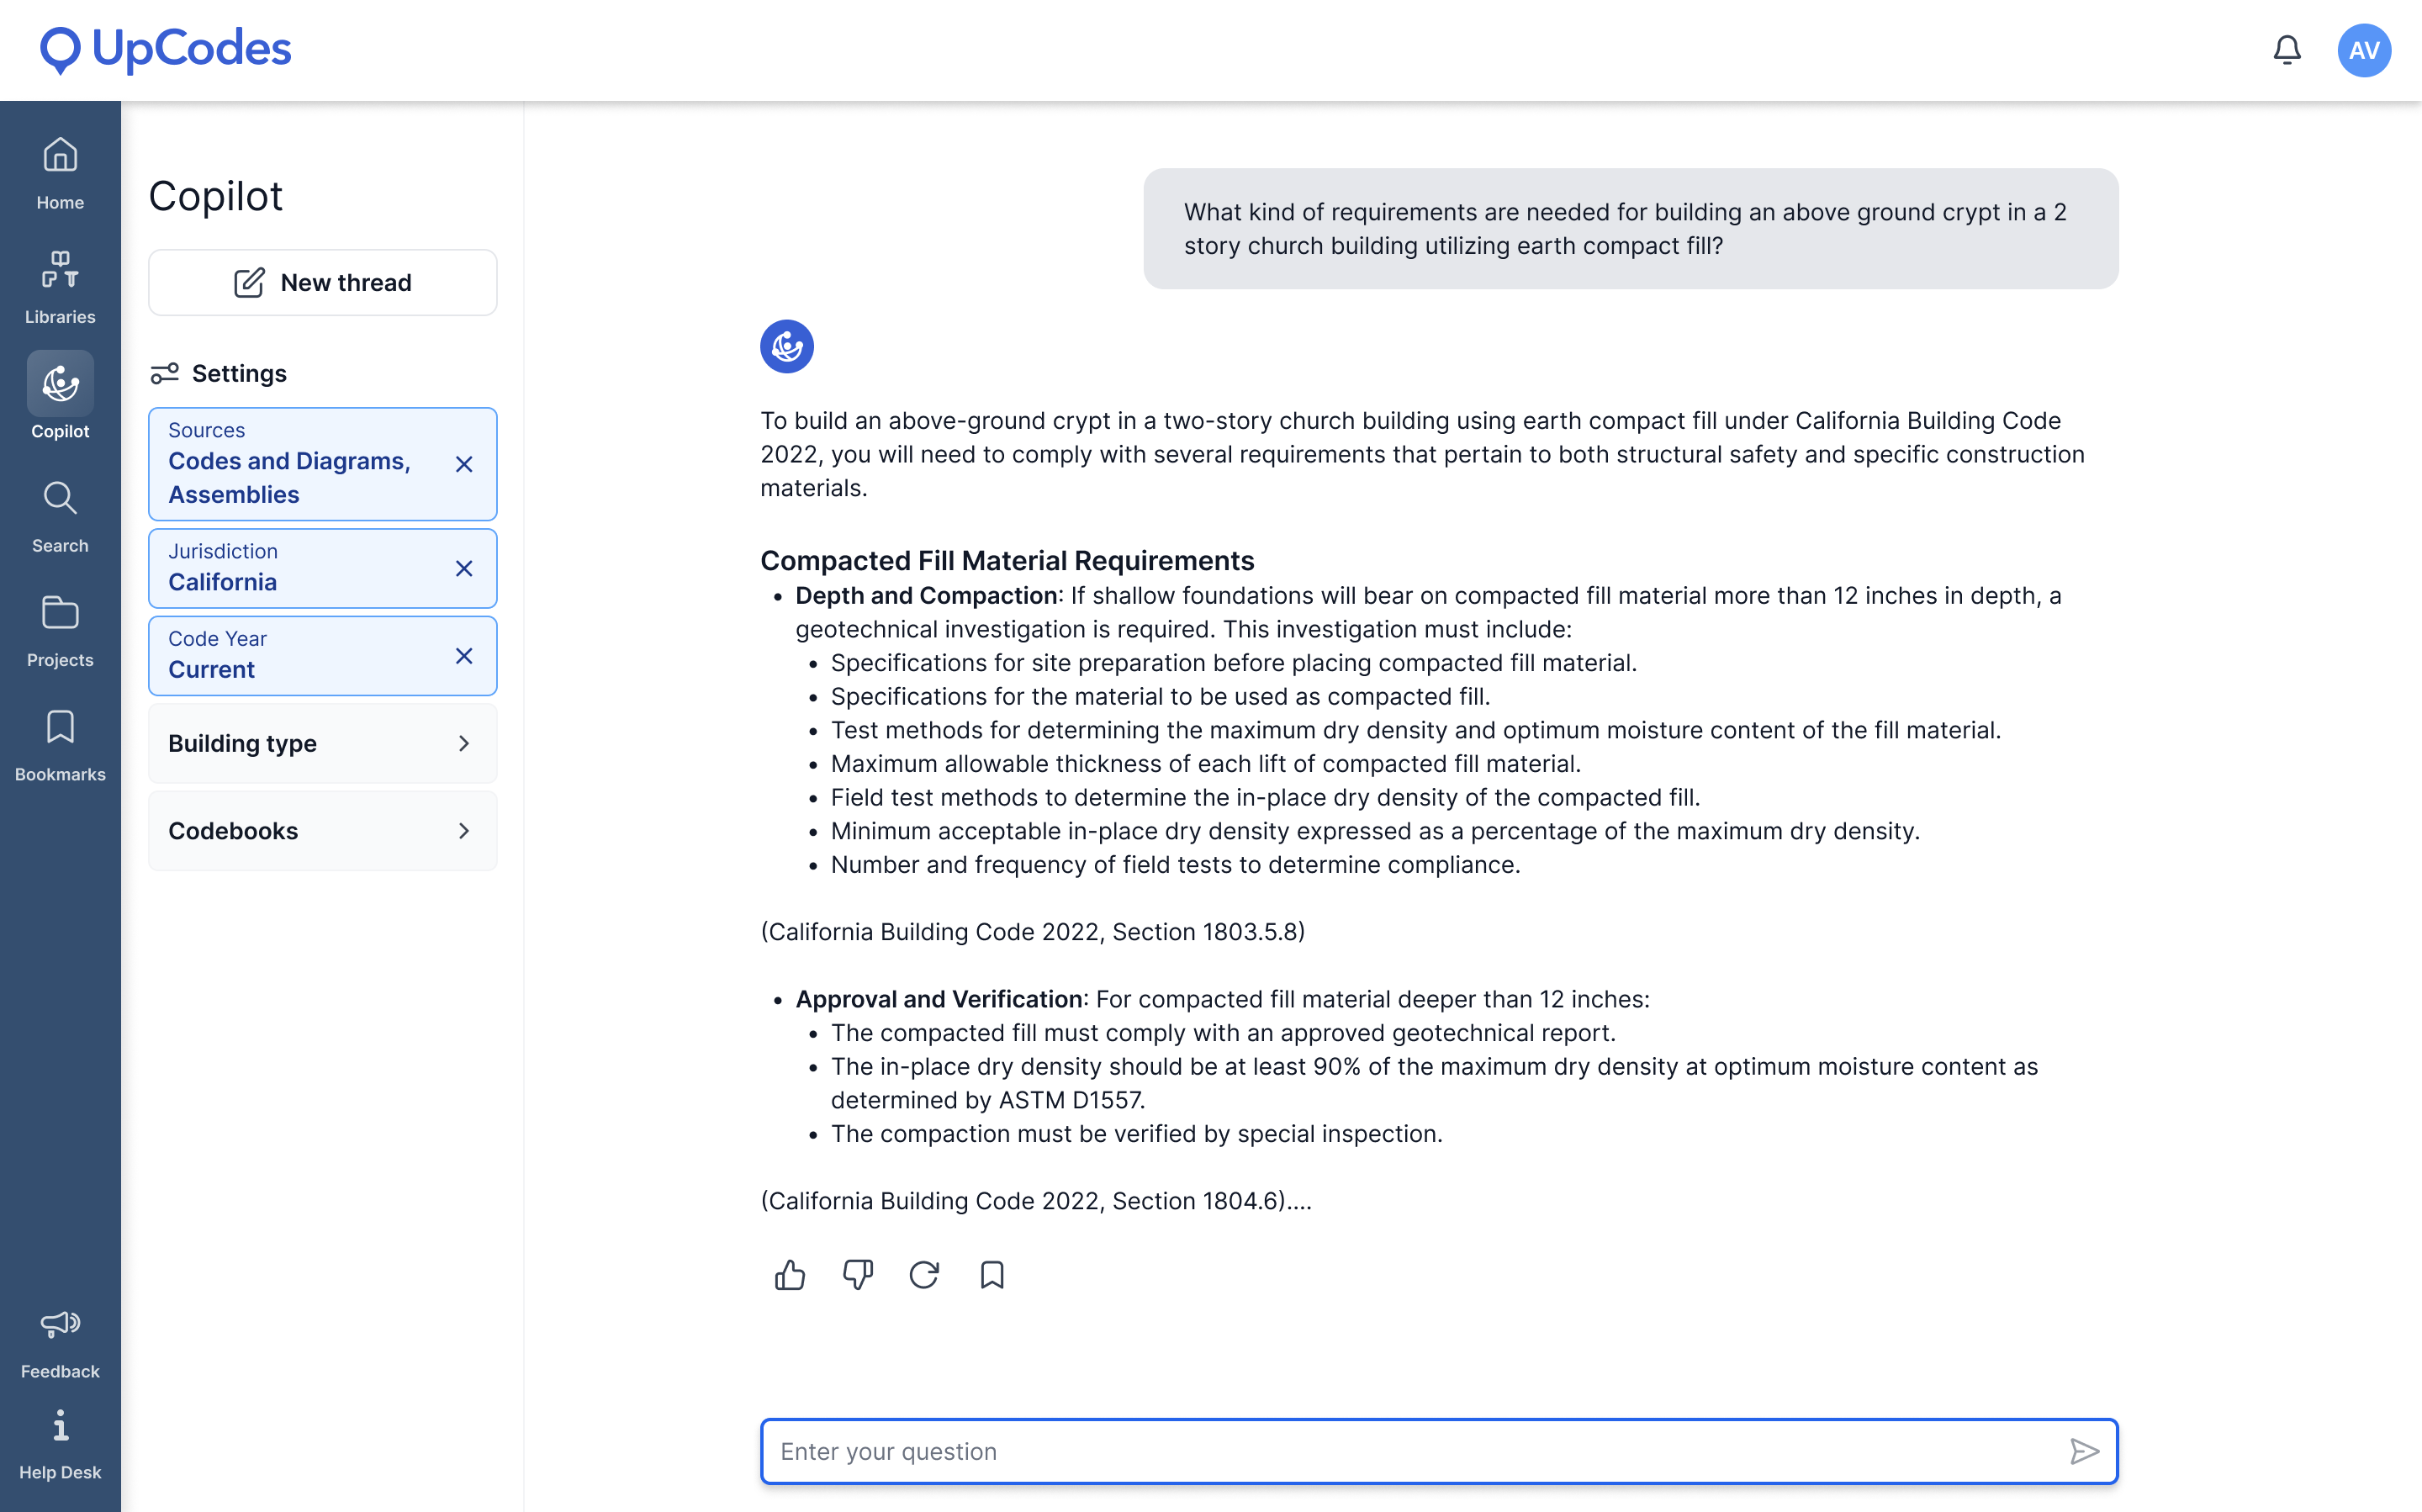Click the send question arrow

2084,1451
